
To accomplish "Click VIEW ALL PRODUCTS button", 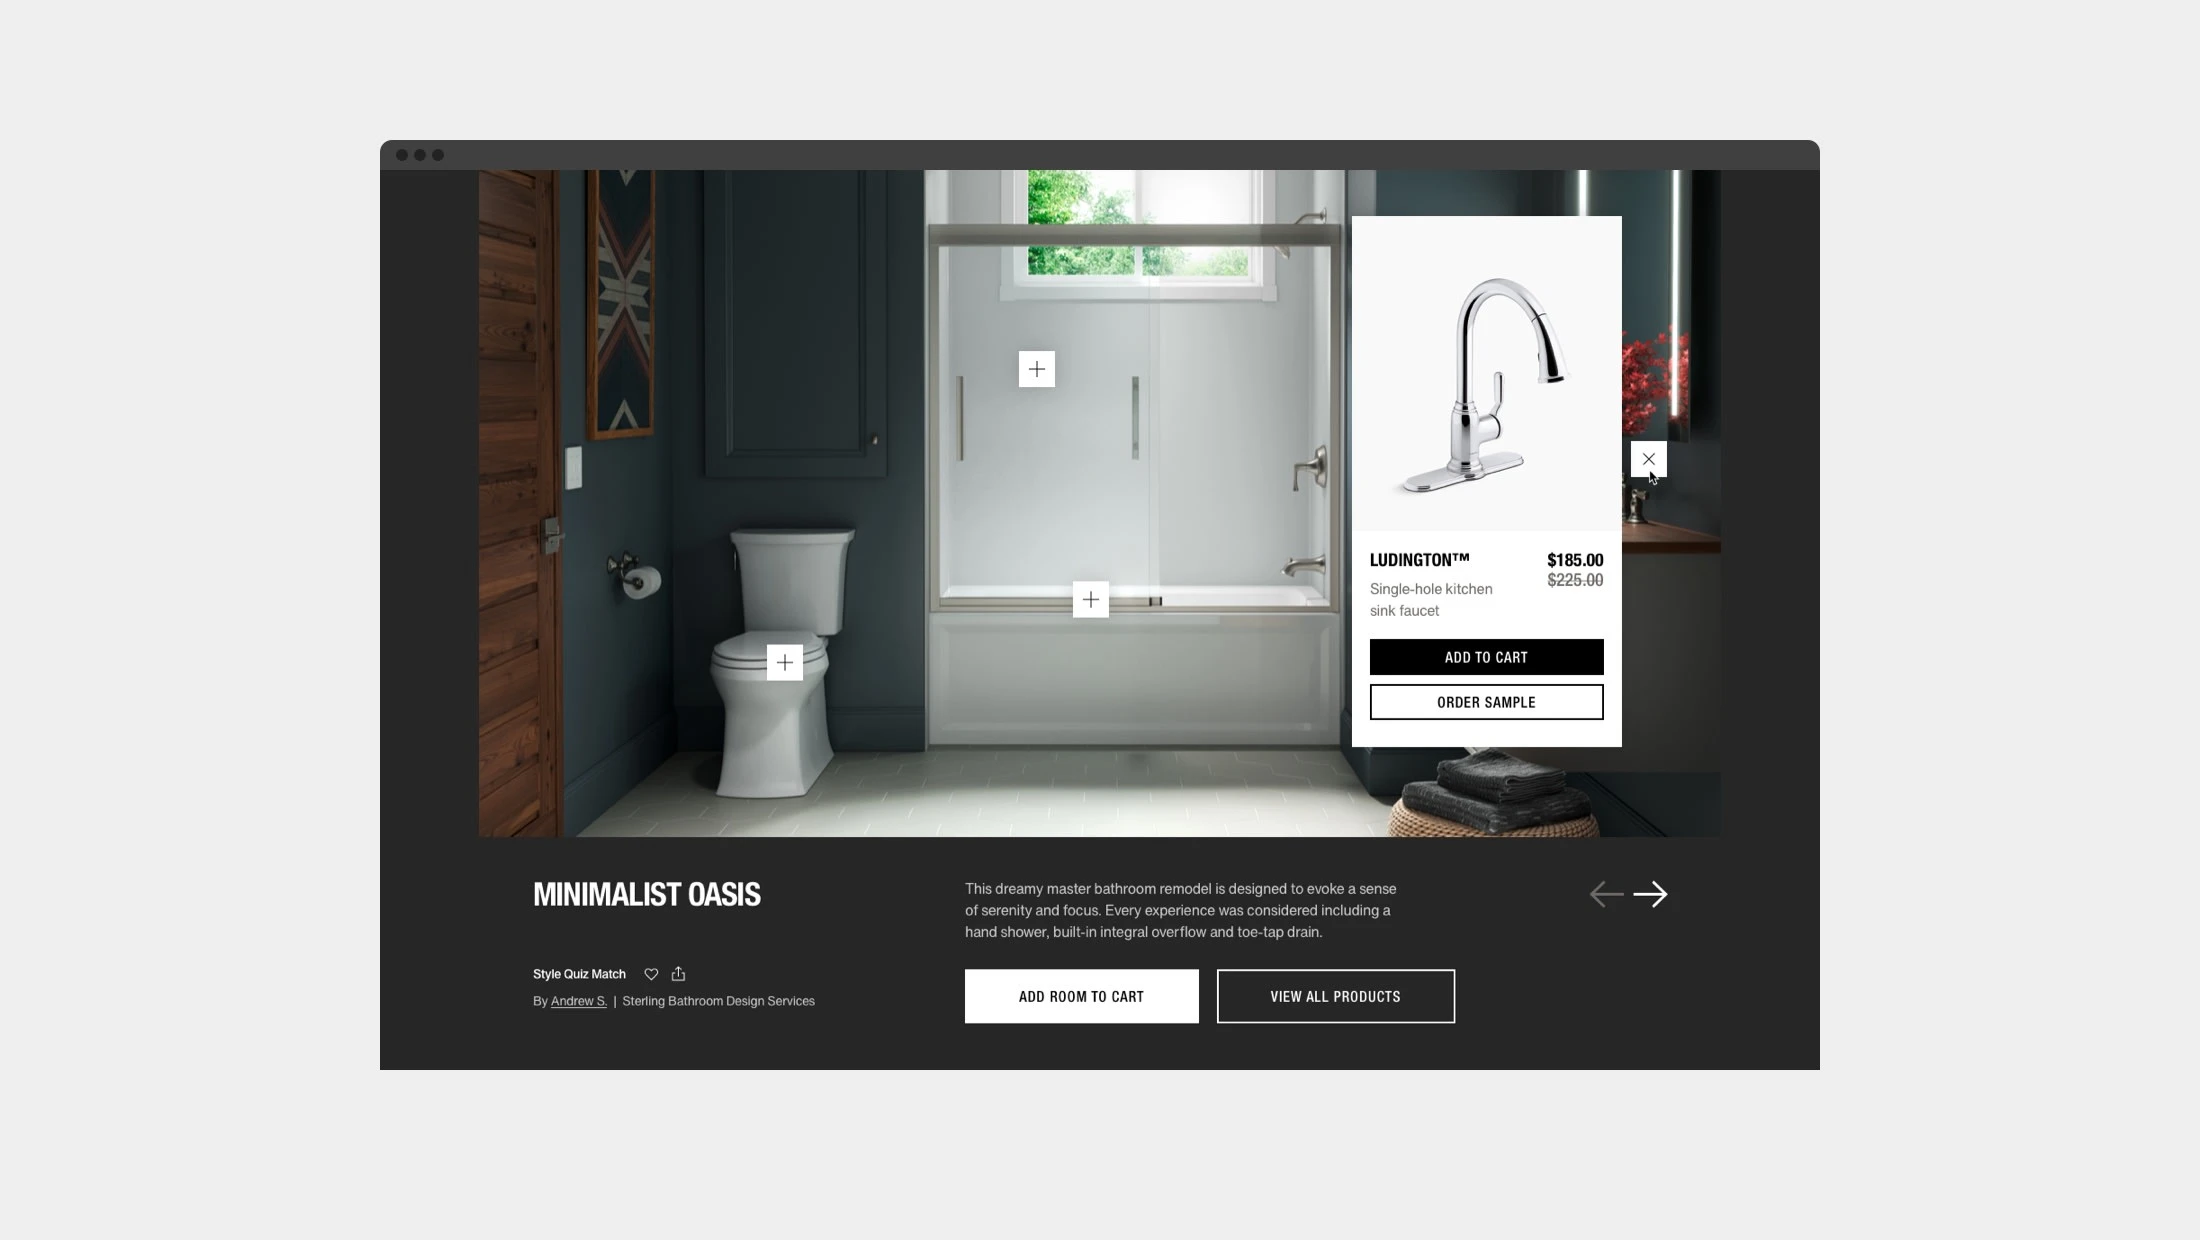I will tap(1334, 995).
